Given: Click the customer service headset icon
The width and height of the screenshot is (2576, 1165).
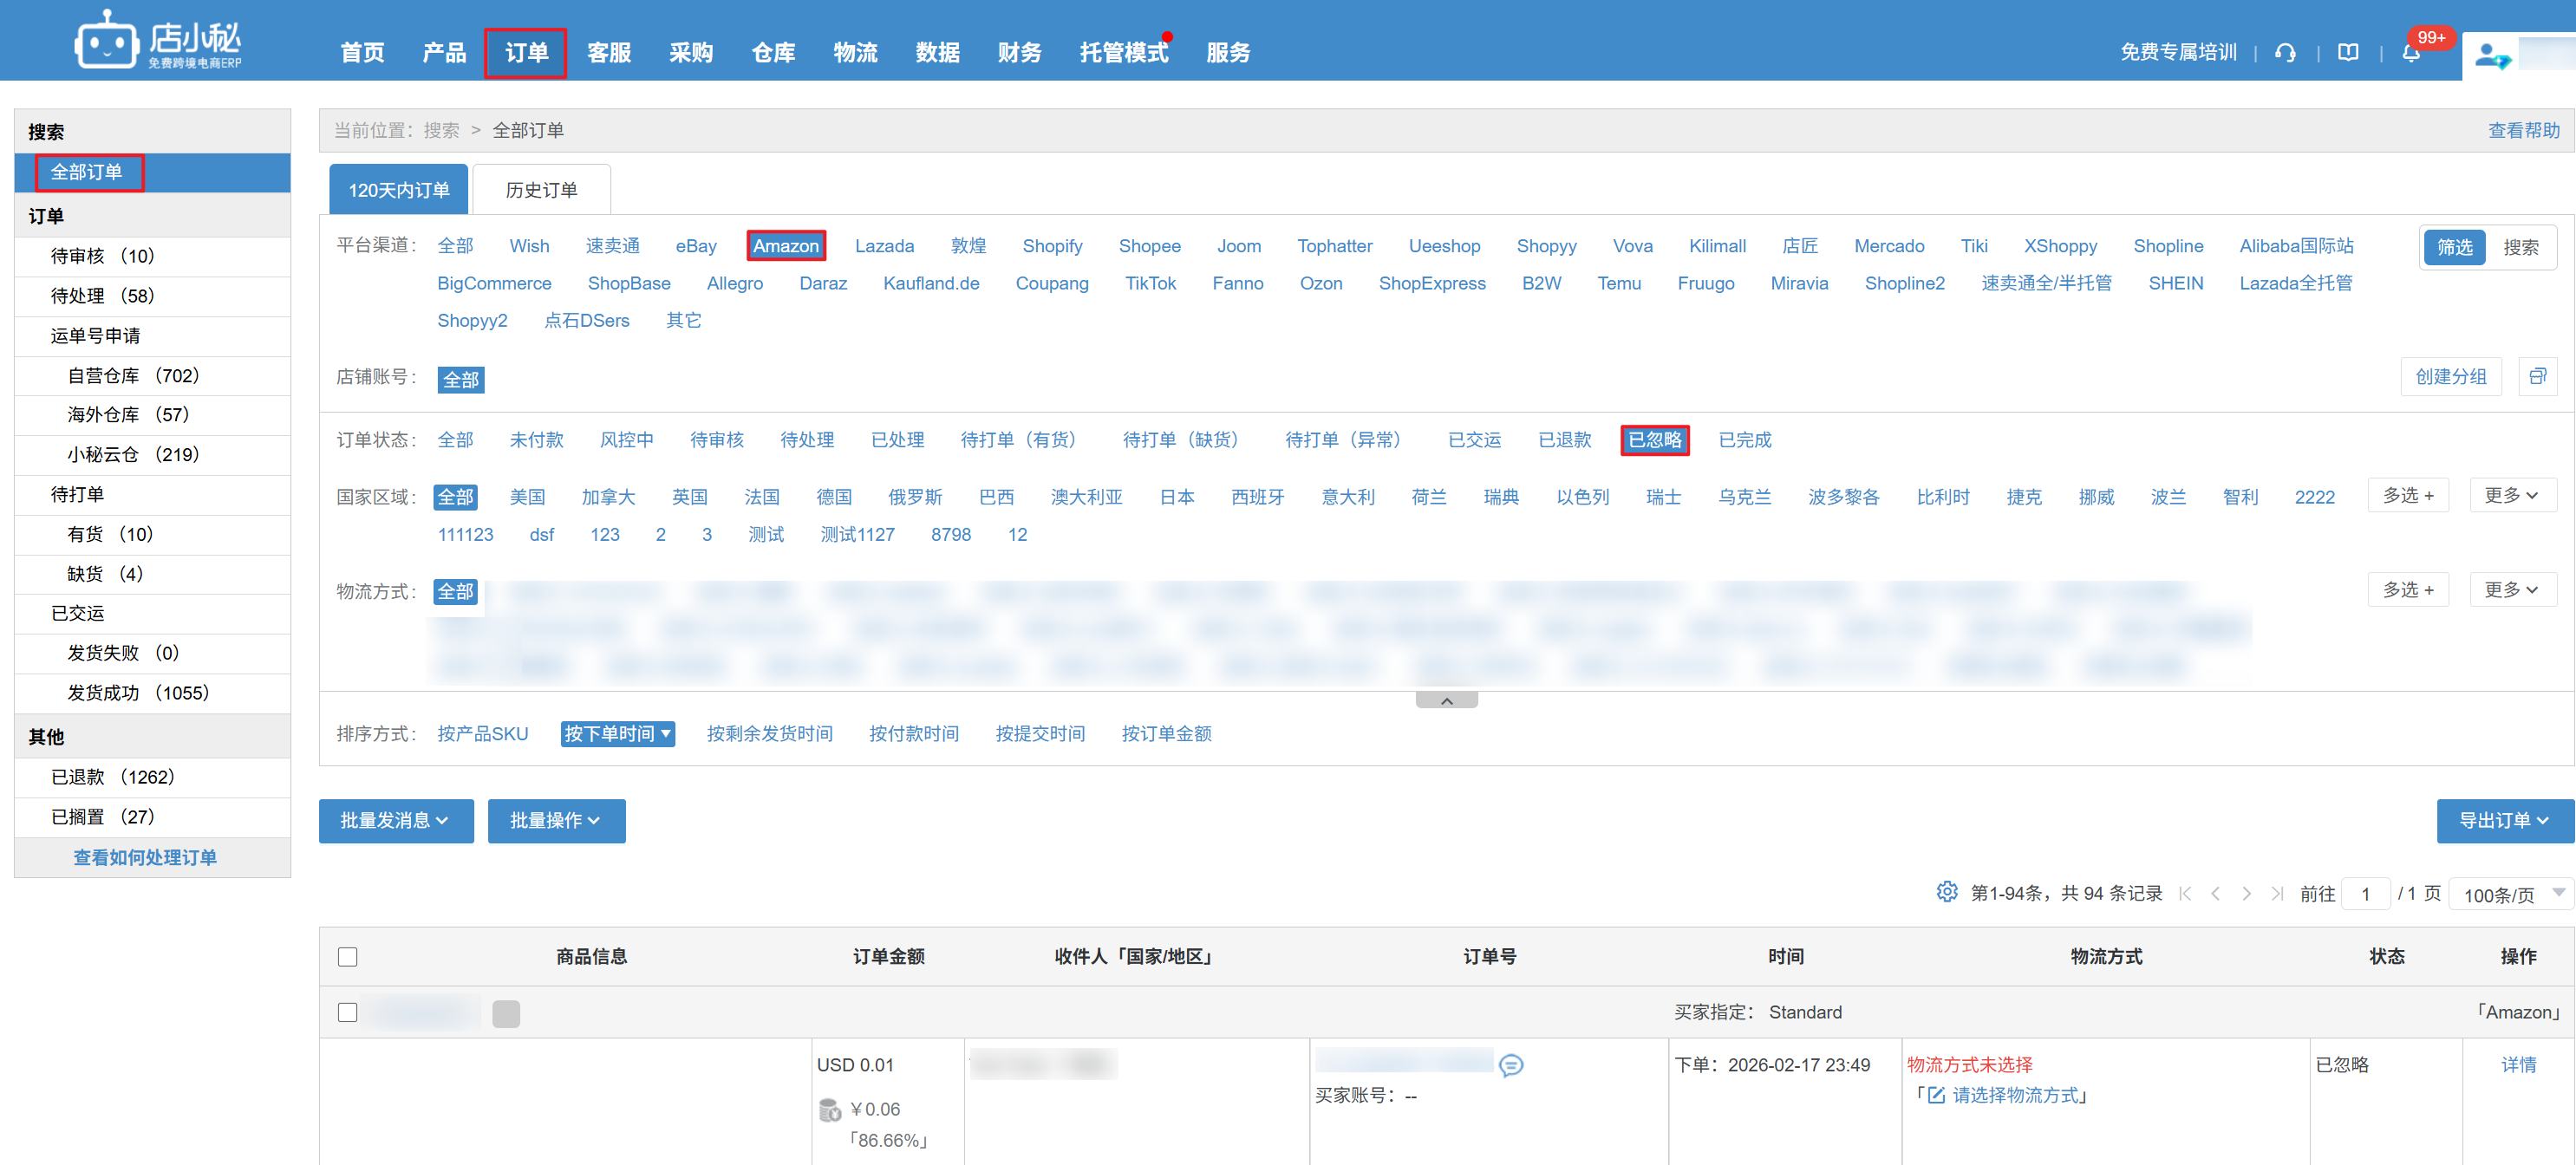Looking at the screenshot, I should coord(2285,53).
